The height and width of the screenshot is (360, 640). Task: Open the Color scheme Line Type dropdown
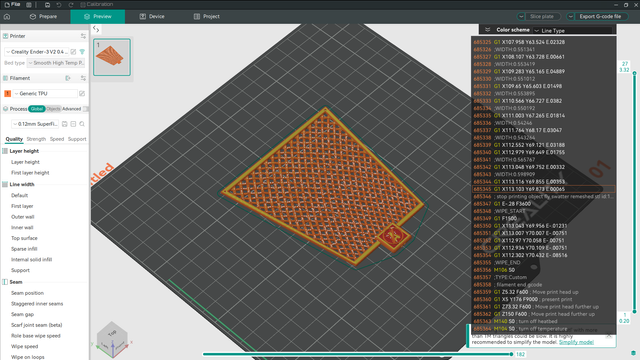[573, 30]
